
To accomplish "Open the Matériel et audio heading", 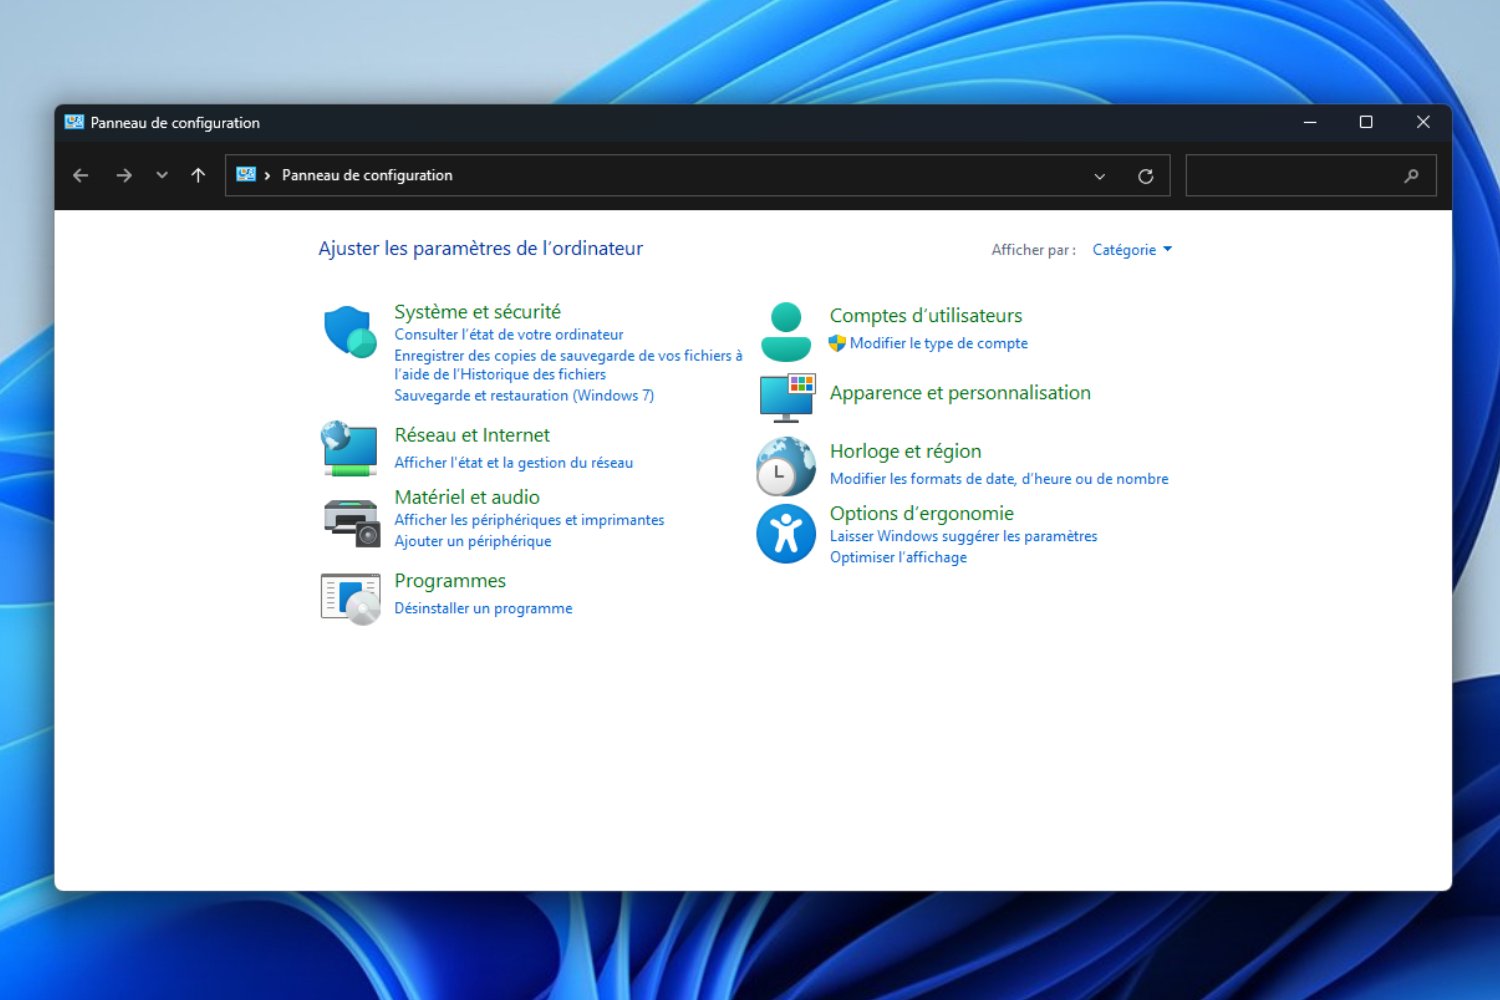I will click(x=467, y=497).
